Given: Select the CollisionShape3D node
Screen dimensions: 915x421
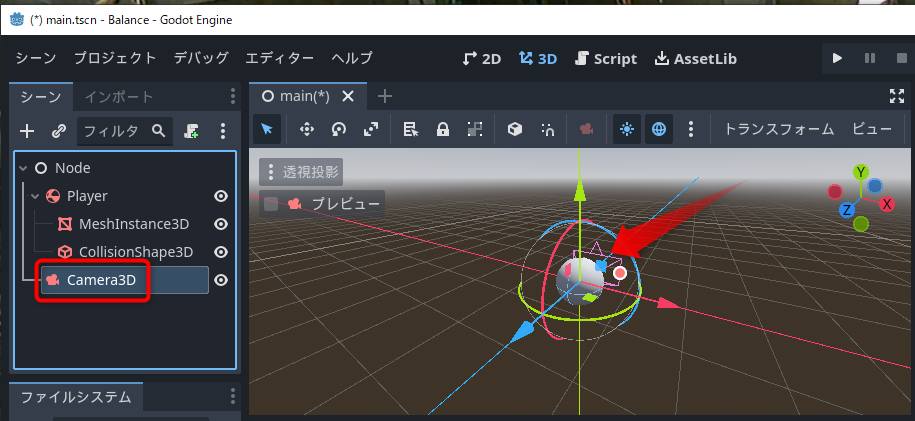Looking at the screenshot, I should point(136,252).
